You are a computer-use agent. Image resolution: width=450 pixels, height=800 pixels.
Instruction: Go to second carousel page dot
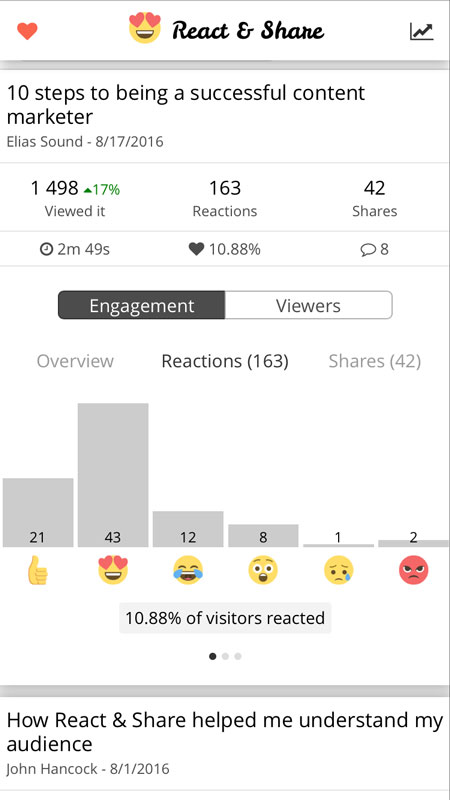click(x=225, y=656)
